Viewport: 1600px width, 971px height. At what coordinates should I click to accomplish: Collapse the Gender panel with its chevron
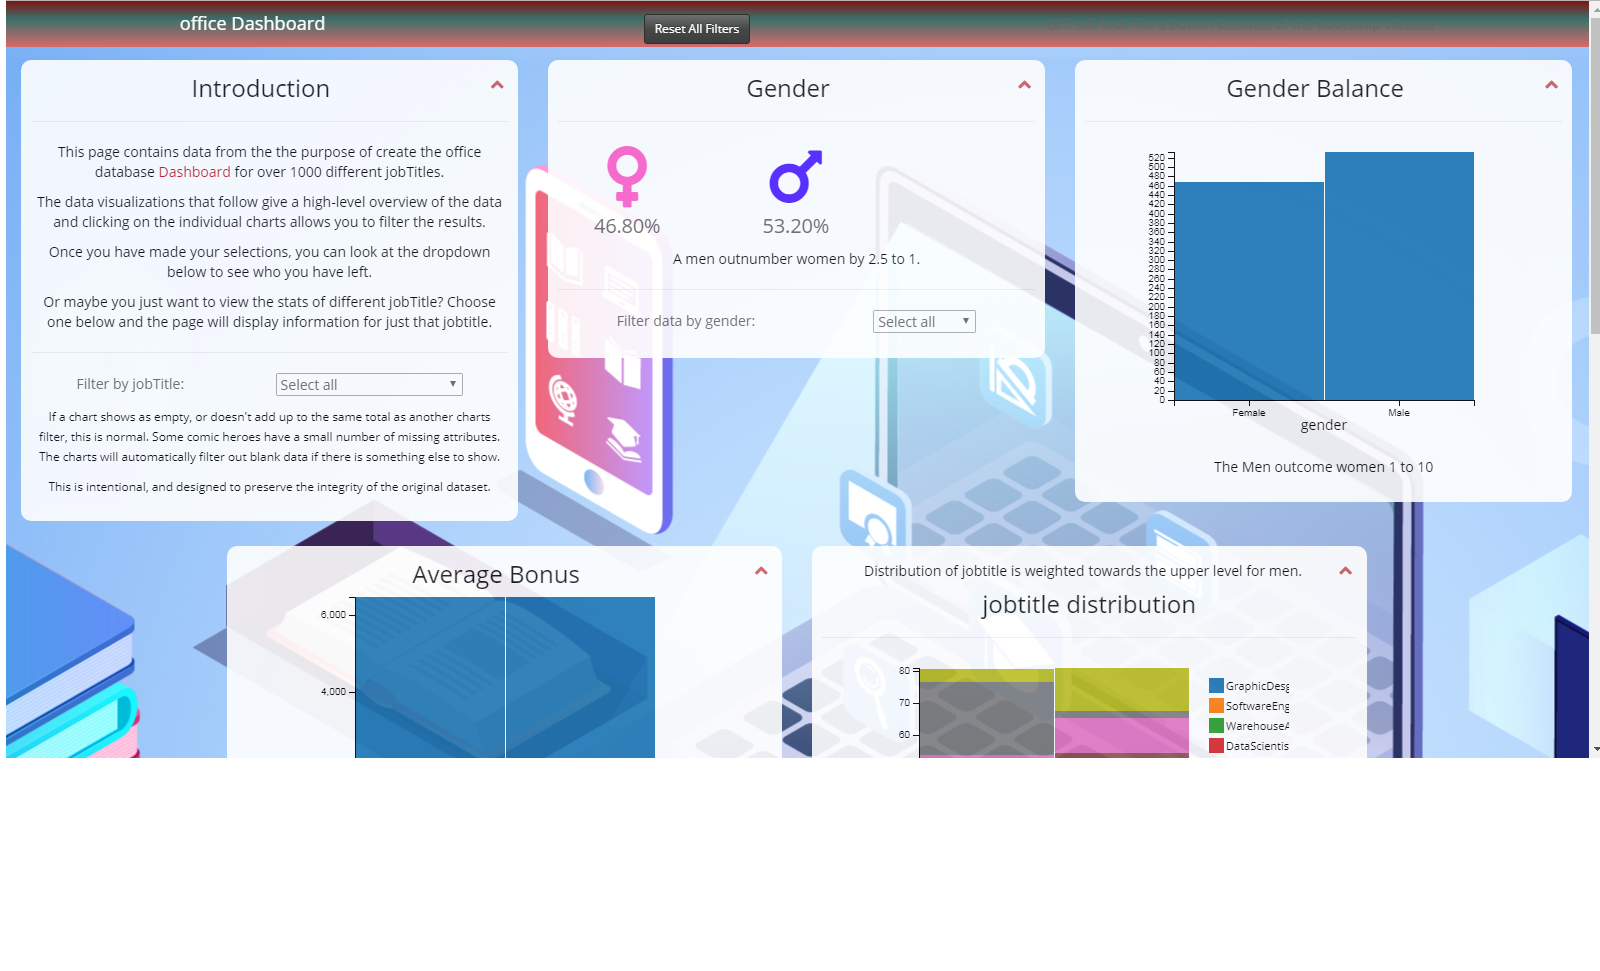(1024, 86)
